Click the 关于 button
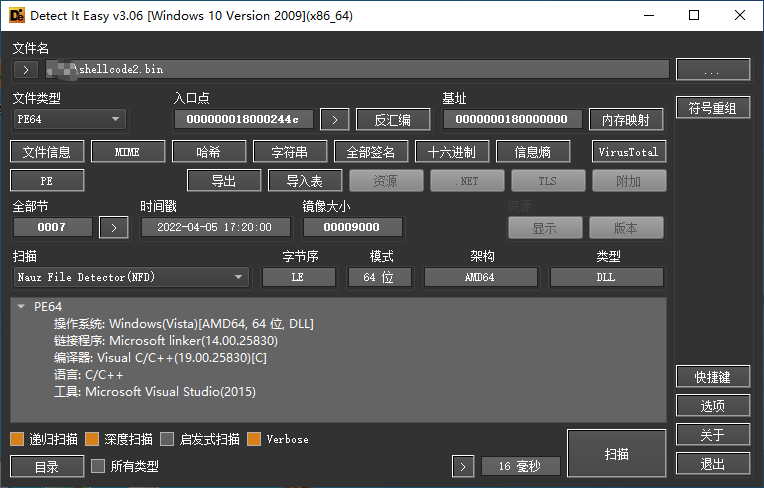Viewport: 764px width, 488px height. 712,434
